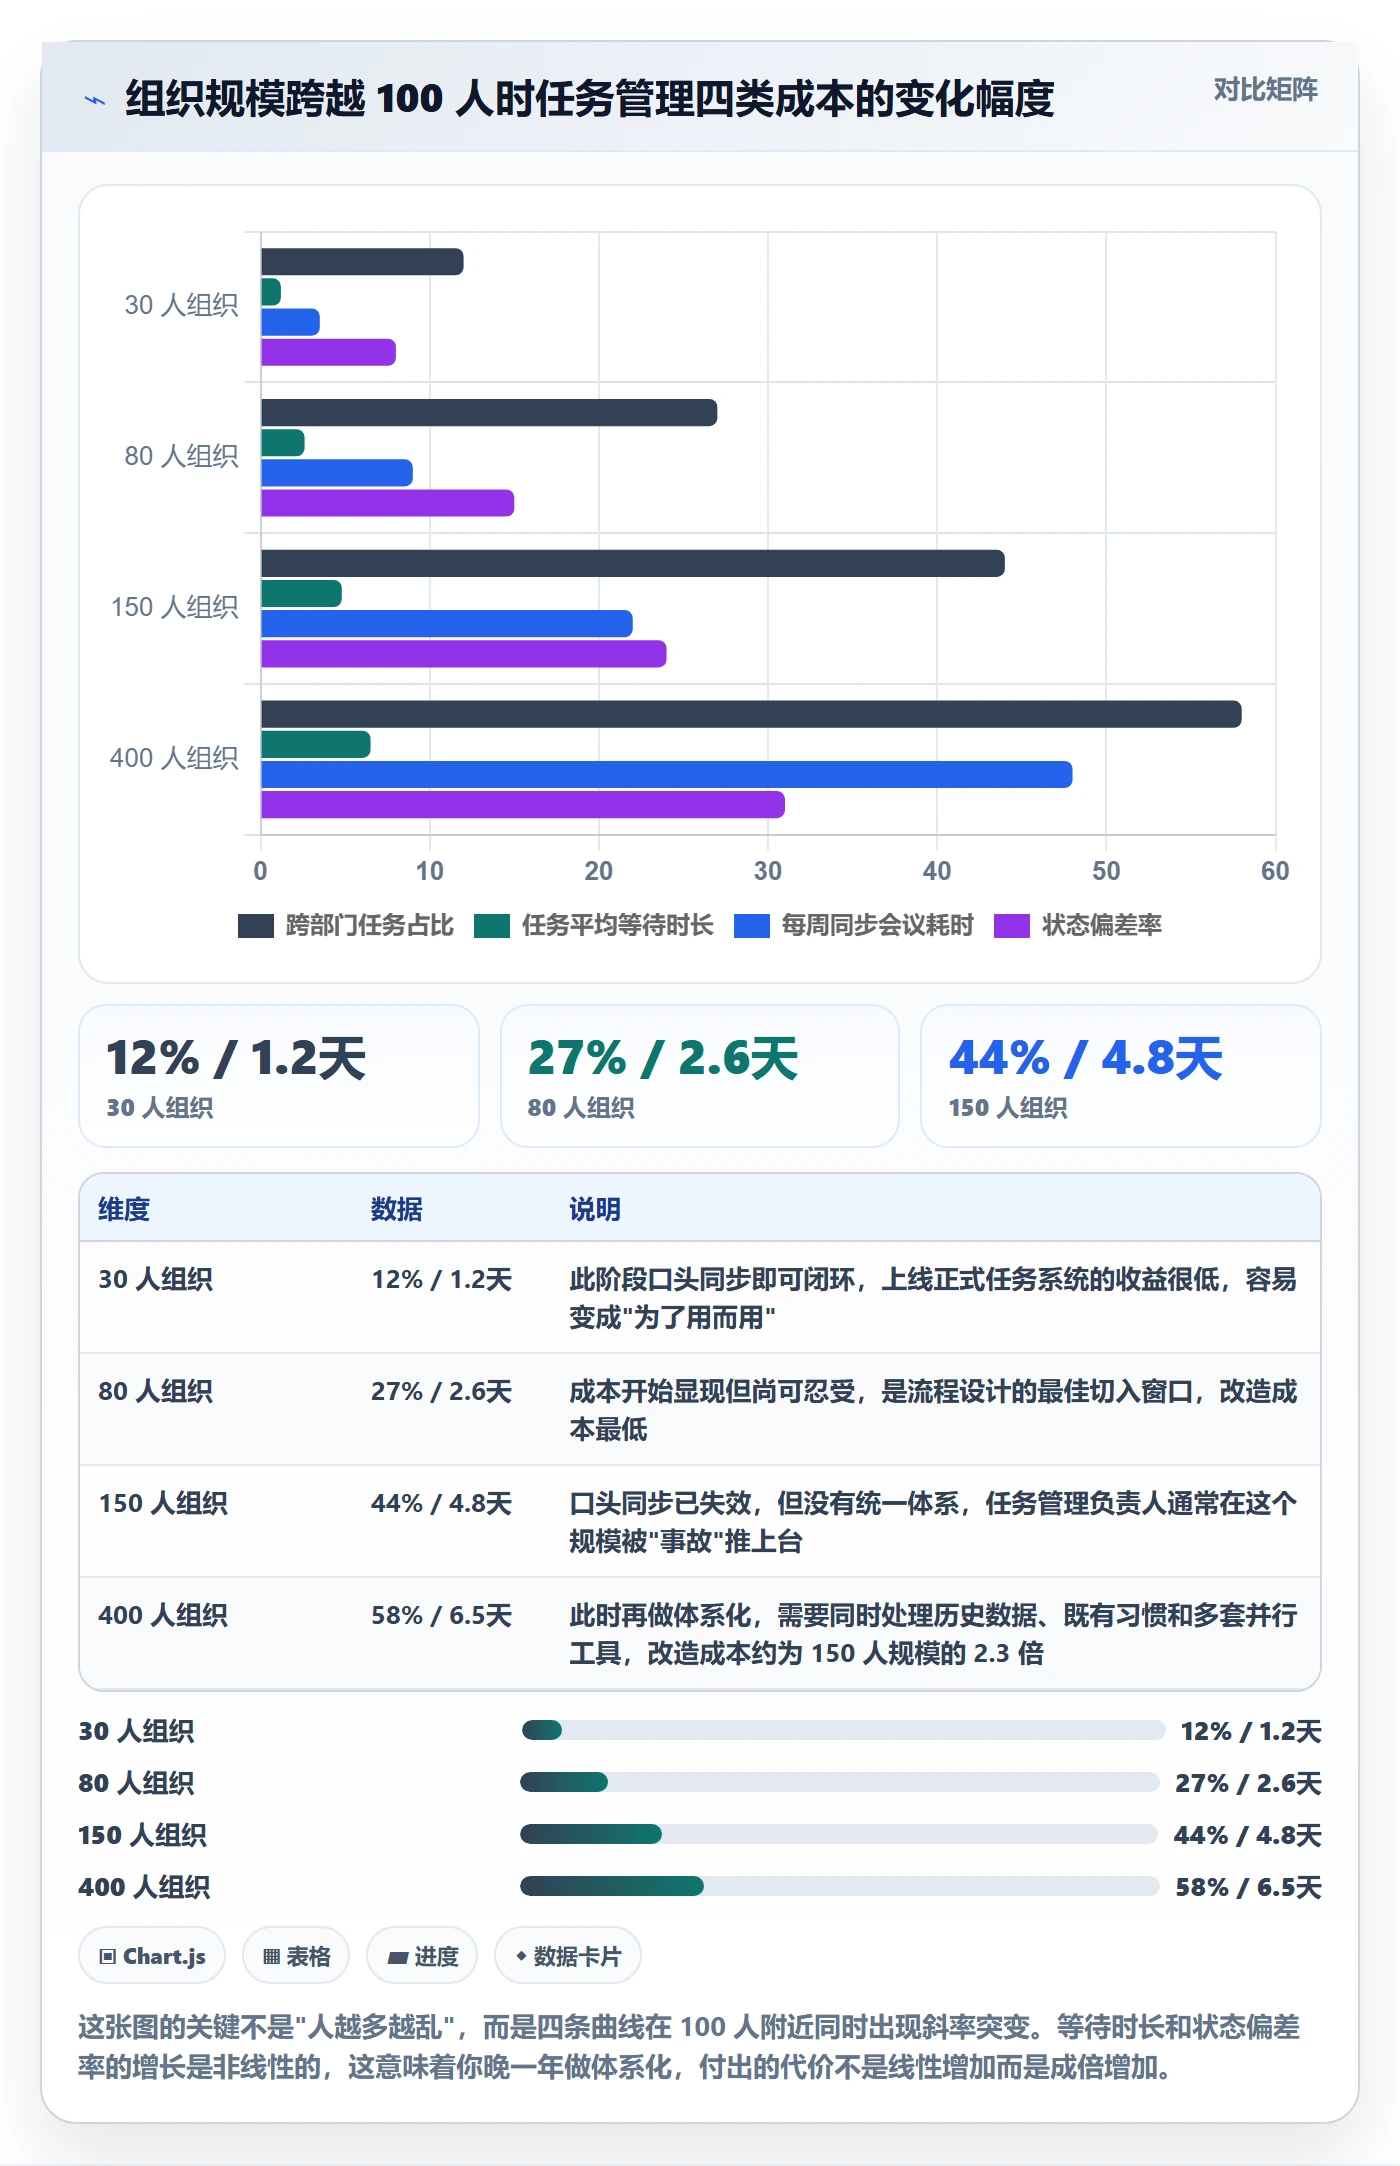Click the 数据 column header

tap(397, 1209)
